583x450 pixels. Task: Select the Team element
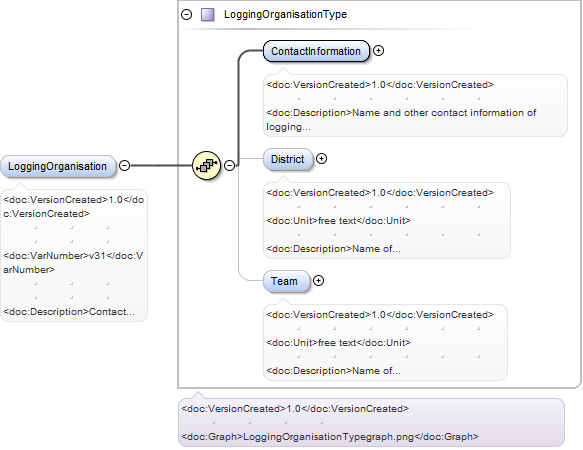click(286, 281)
